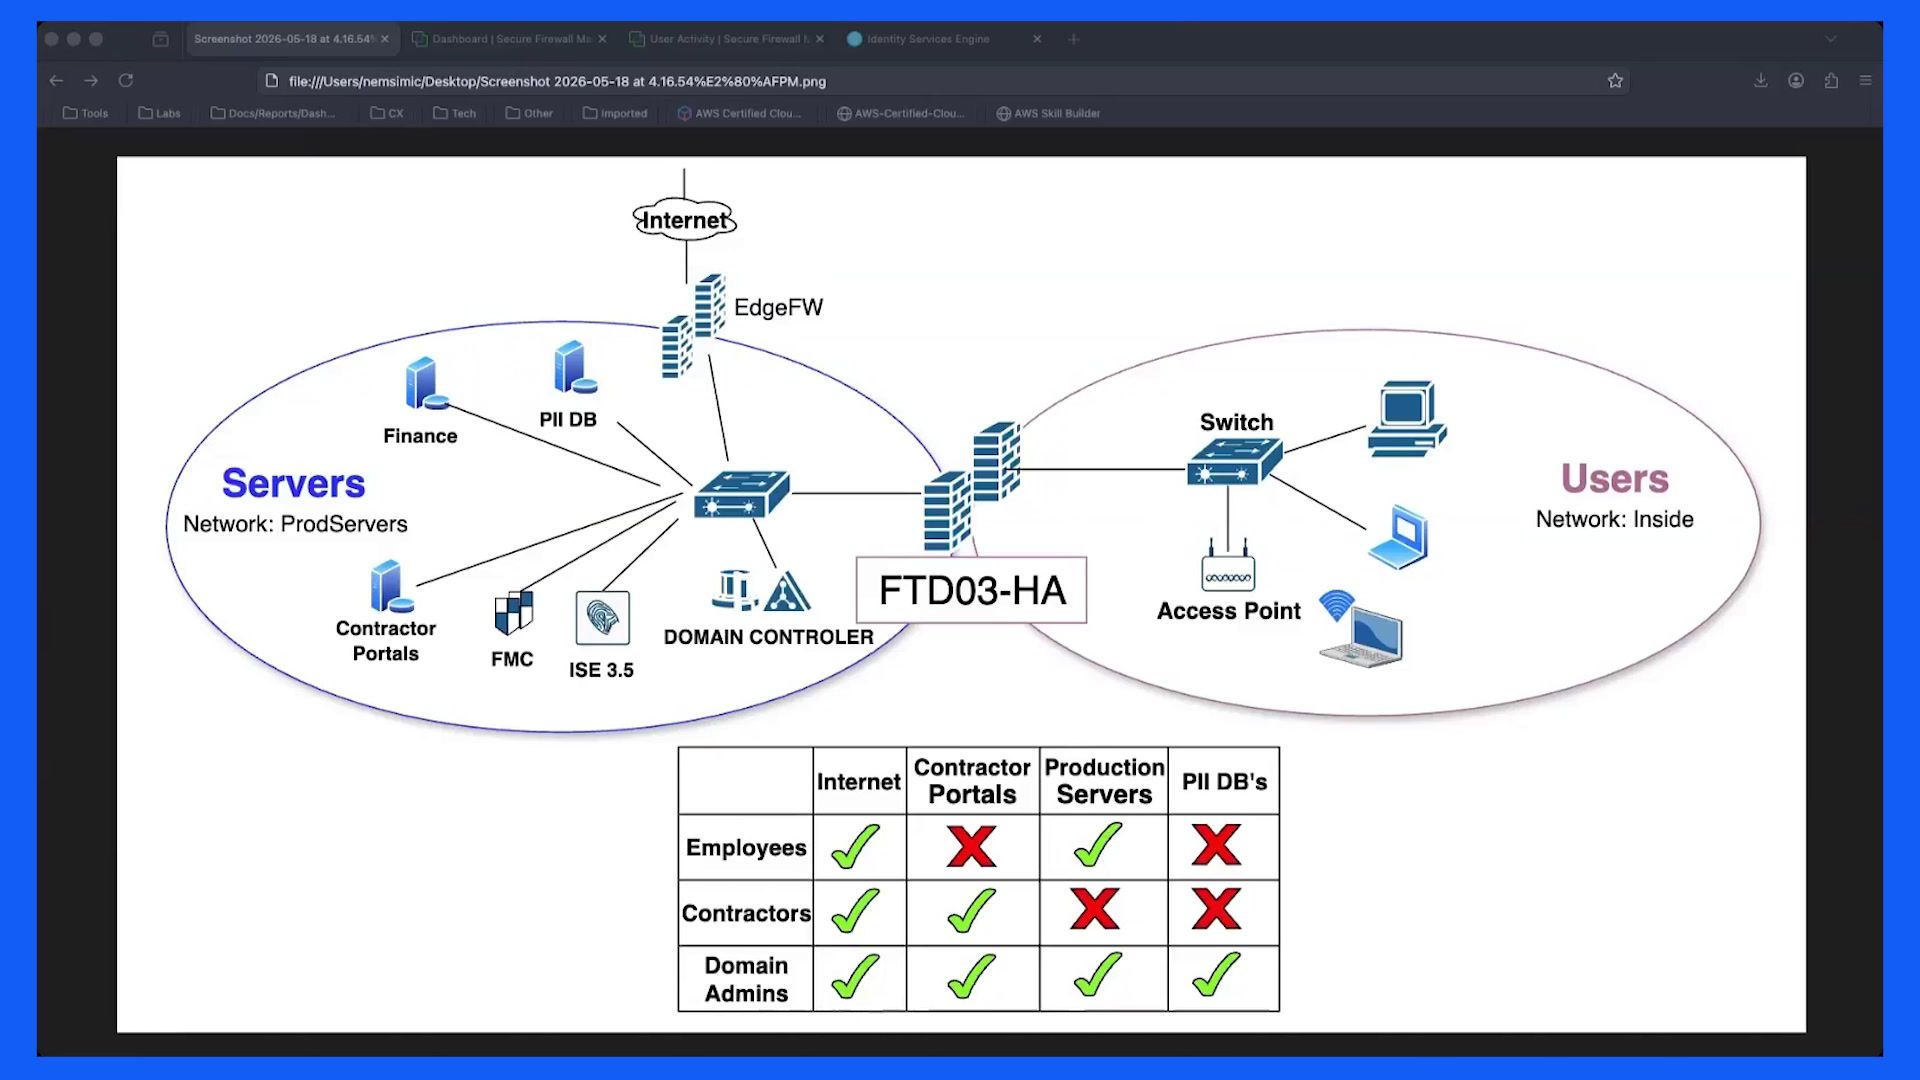
Task: Open a new tab with the plus button
Action: tap(1073, 39)
